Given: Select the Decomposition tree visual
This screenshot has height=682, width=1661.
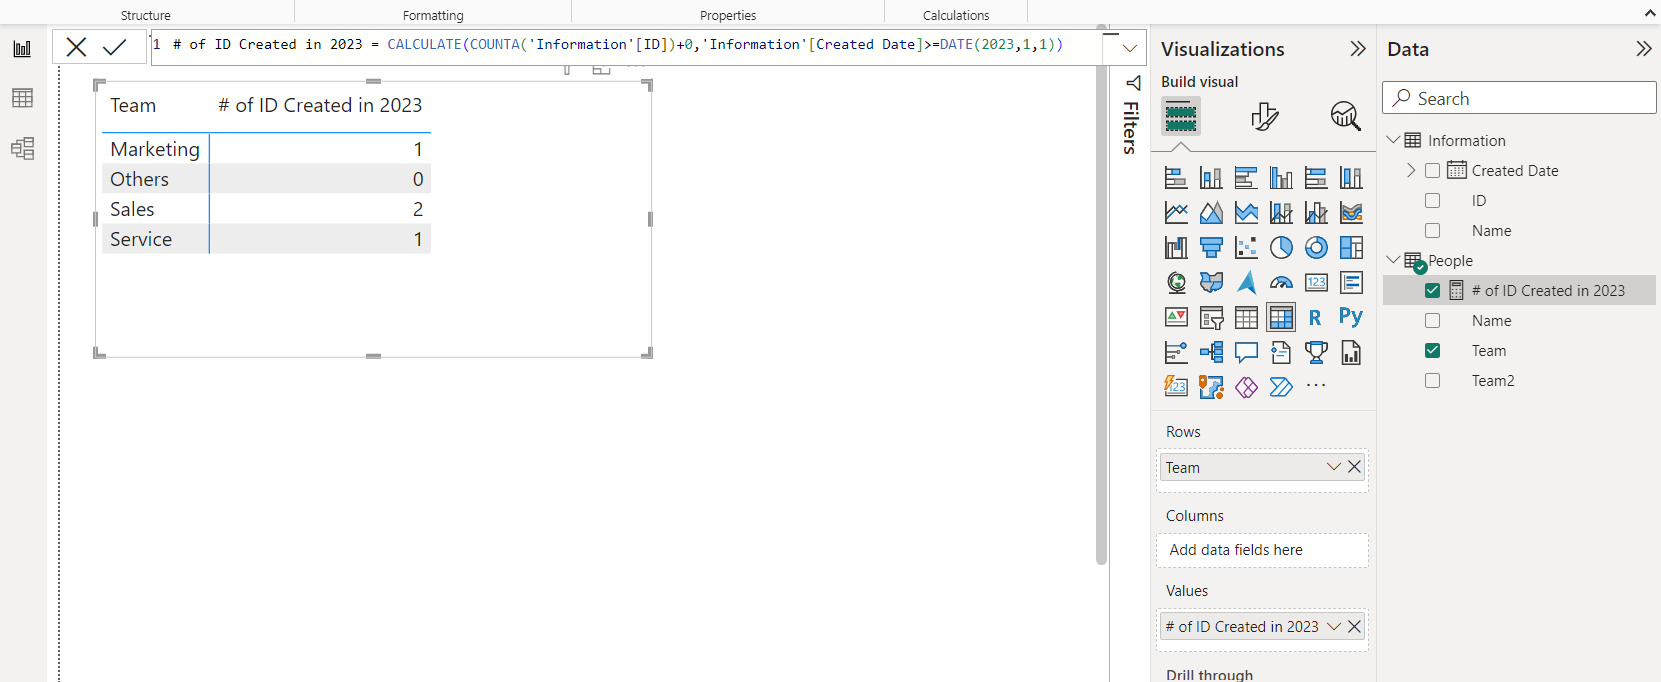Looking at the screenshot, I should pyautogui.click(x=1211, y=353).
